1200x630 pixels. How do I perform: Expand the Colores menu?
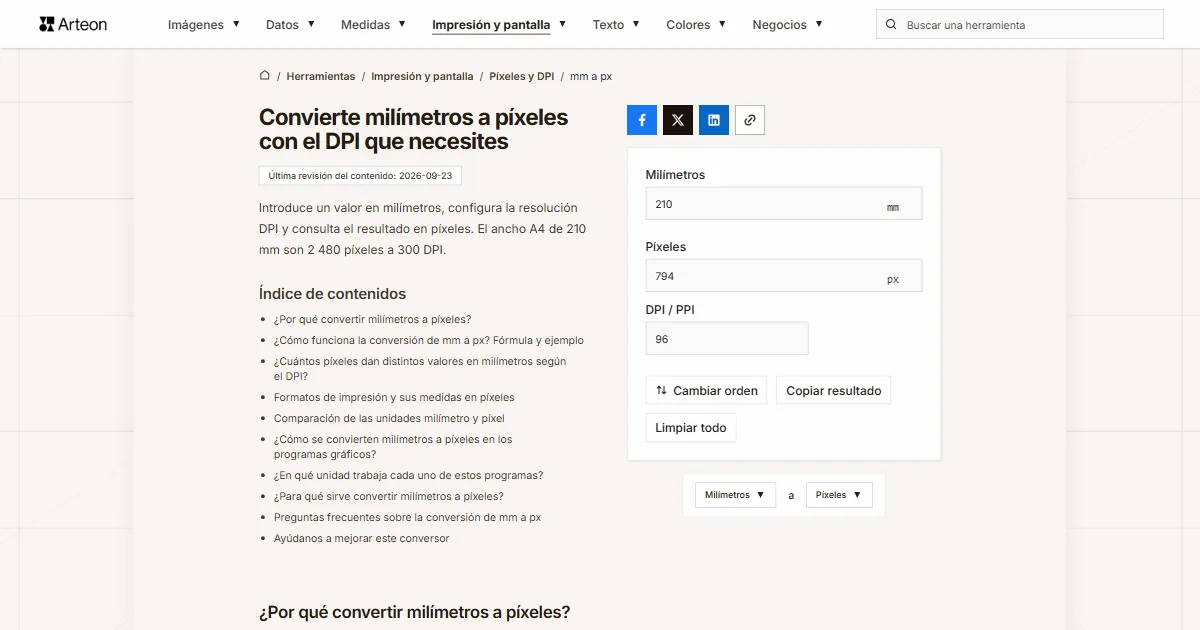(x=696, y=24)
